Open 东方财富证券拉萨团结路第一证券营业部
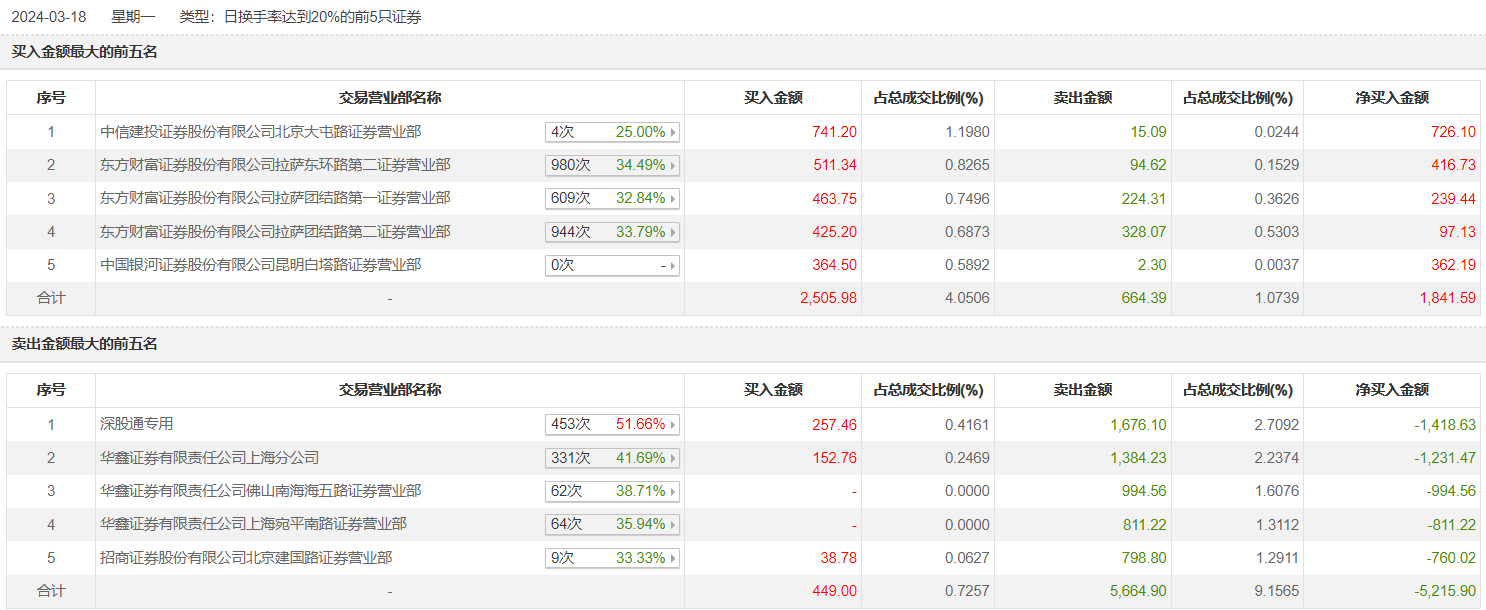The image size is (1486, 610). tap(276, 198)
